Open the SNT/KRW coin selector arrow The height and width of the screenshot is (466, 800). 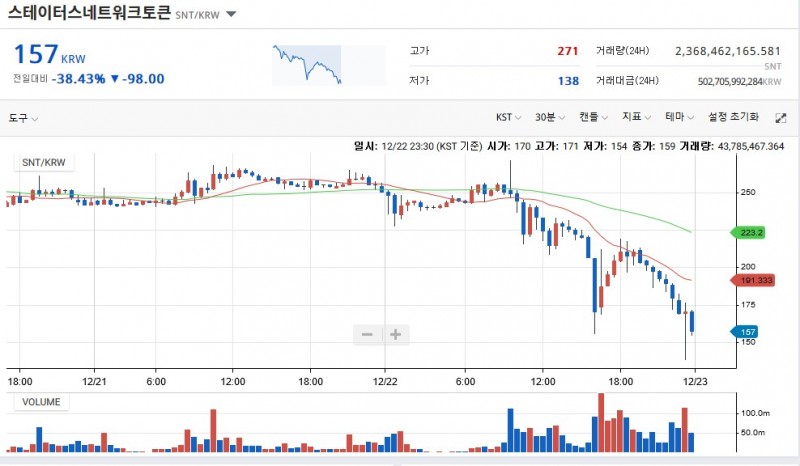click(231, 15)
